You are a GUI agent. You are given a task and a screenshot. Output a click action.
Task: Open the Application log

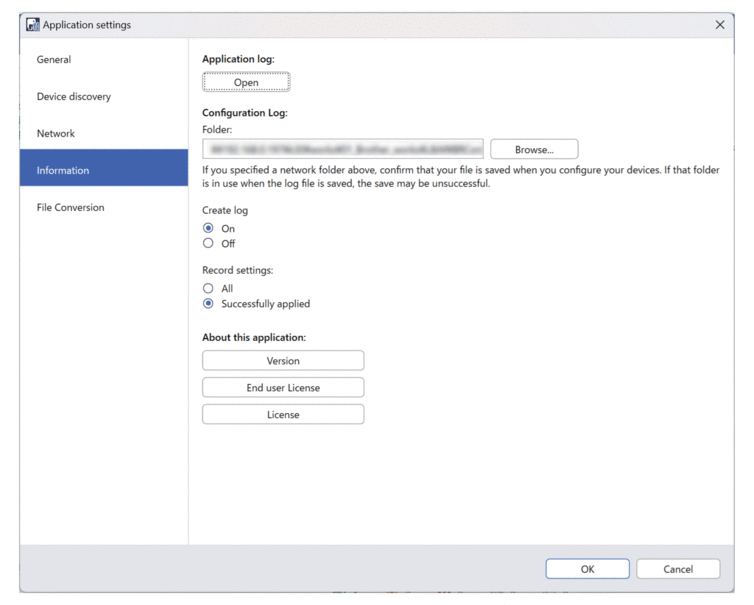click(246, 83)
